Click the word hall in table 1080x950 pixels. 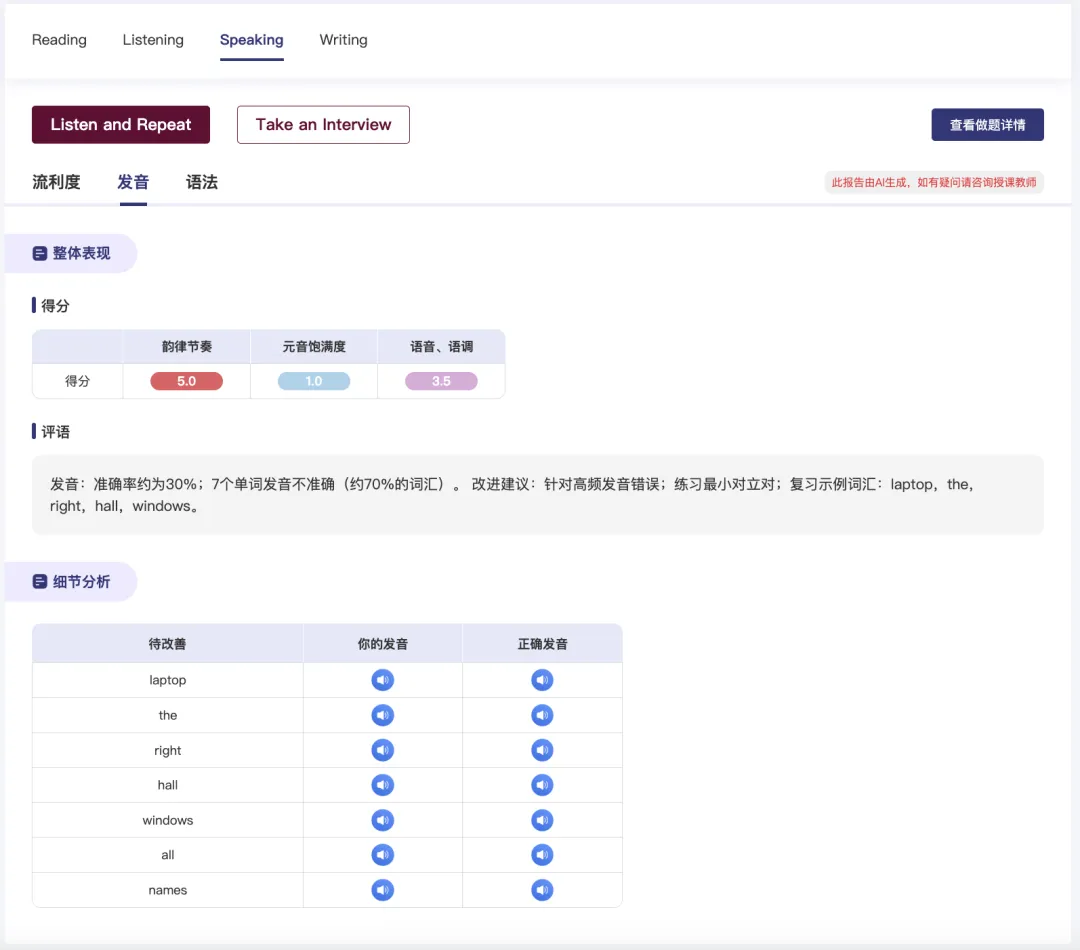click(x=167, y=785)
